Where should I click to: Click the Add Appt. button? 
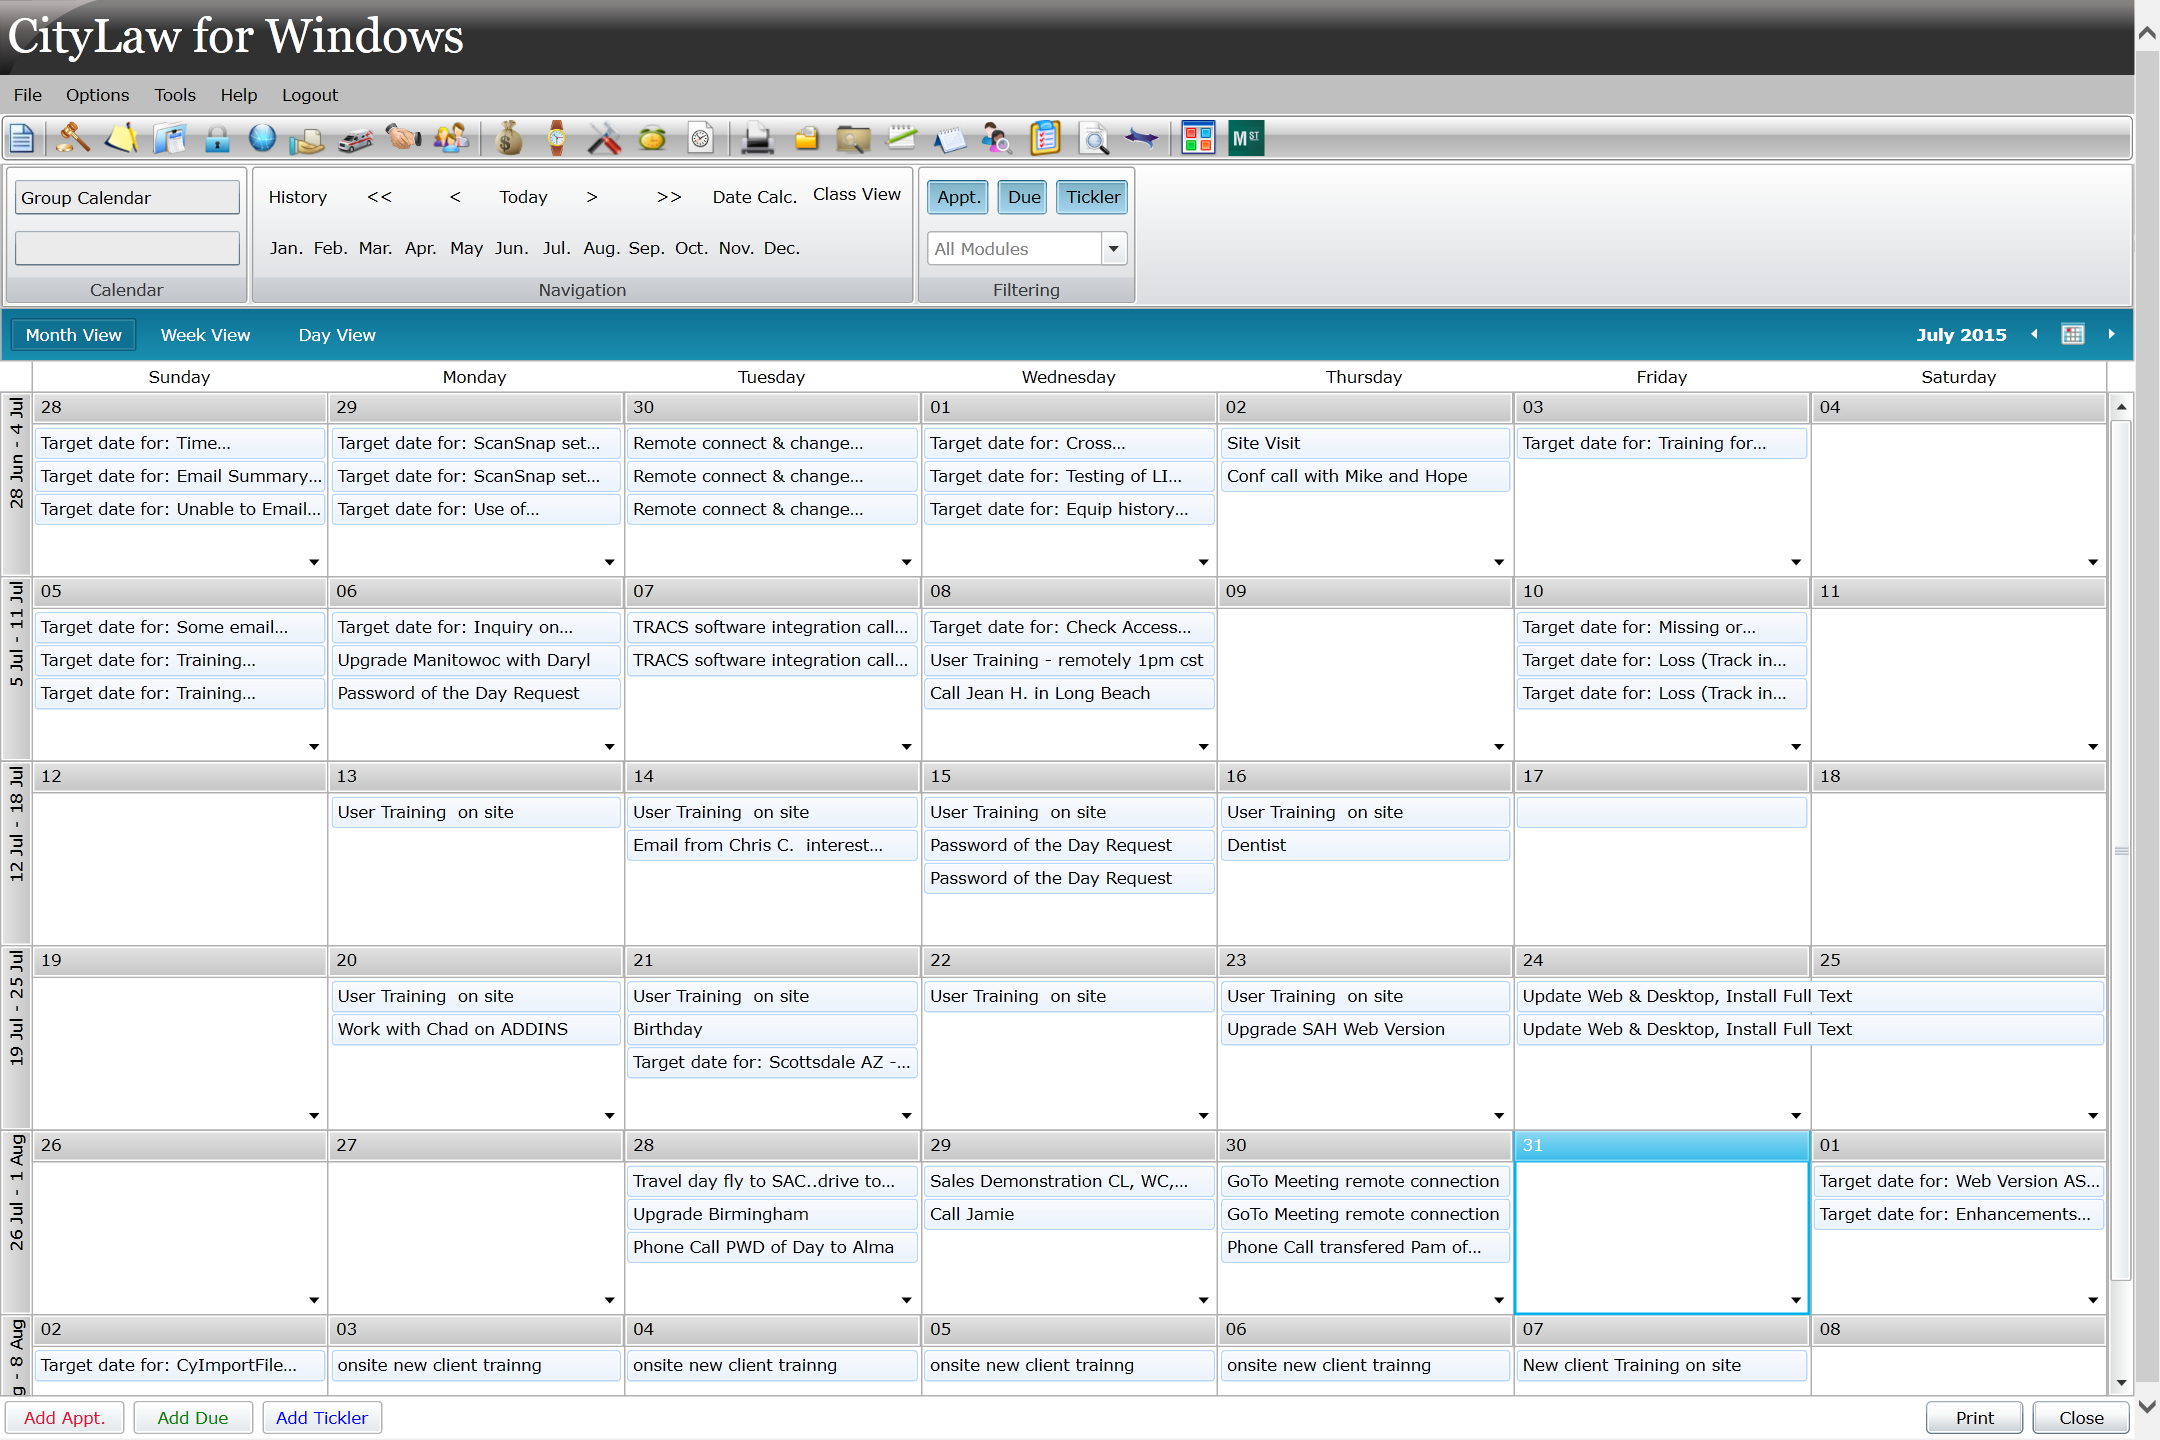point(64,1417)
